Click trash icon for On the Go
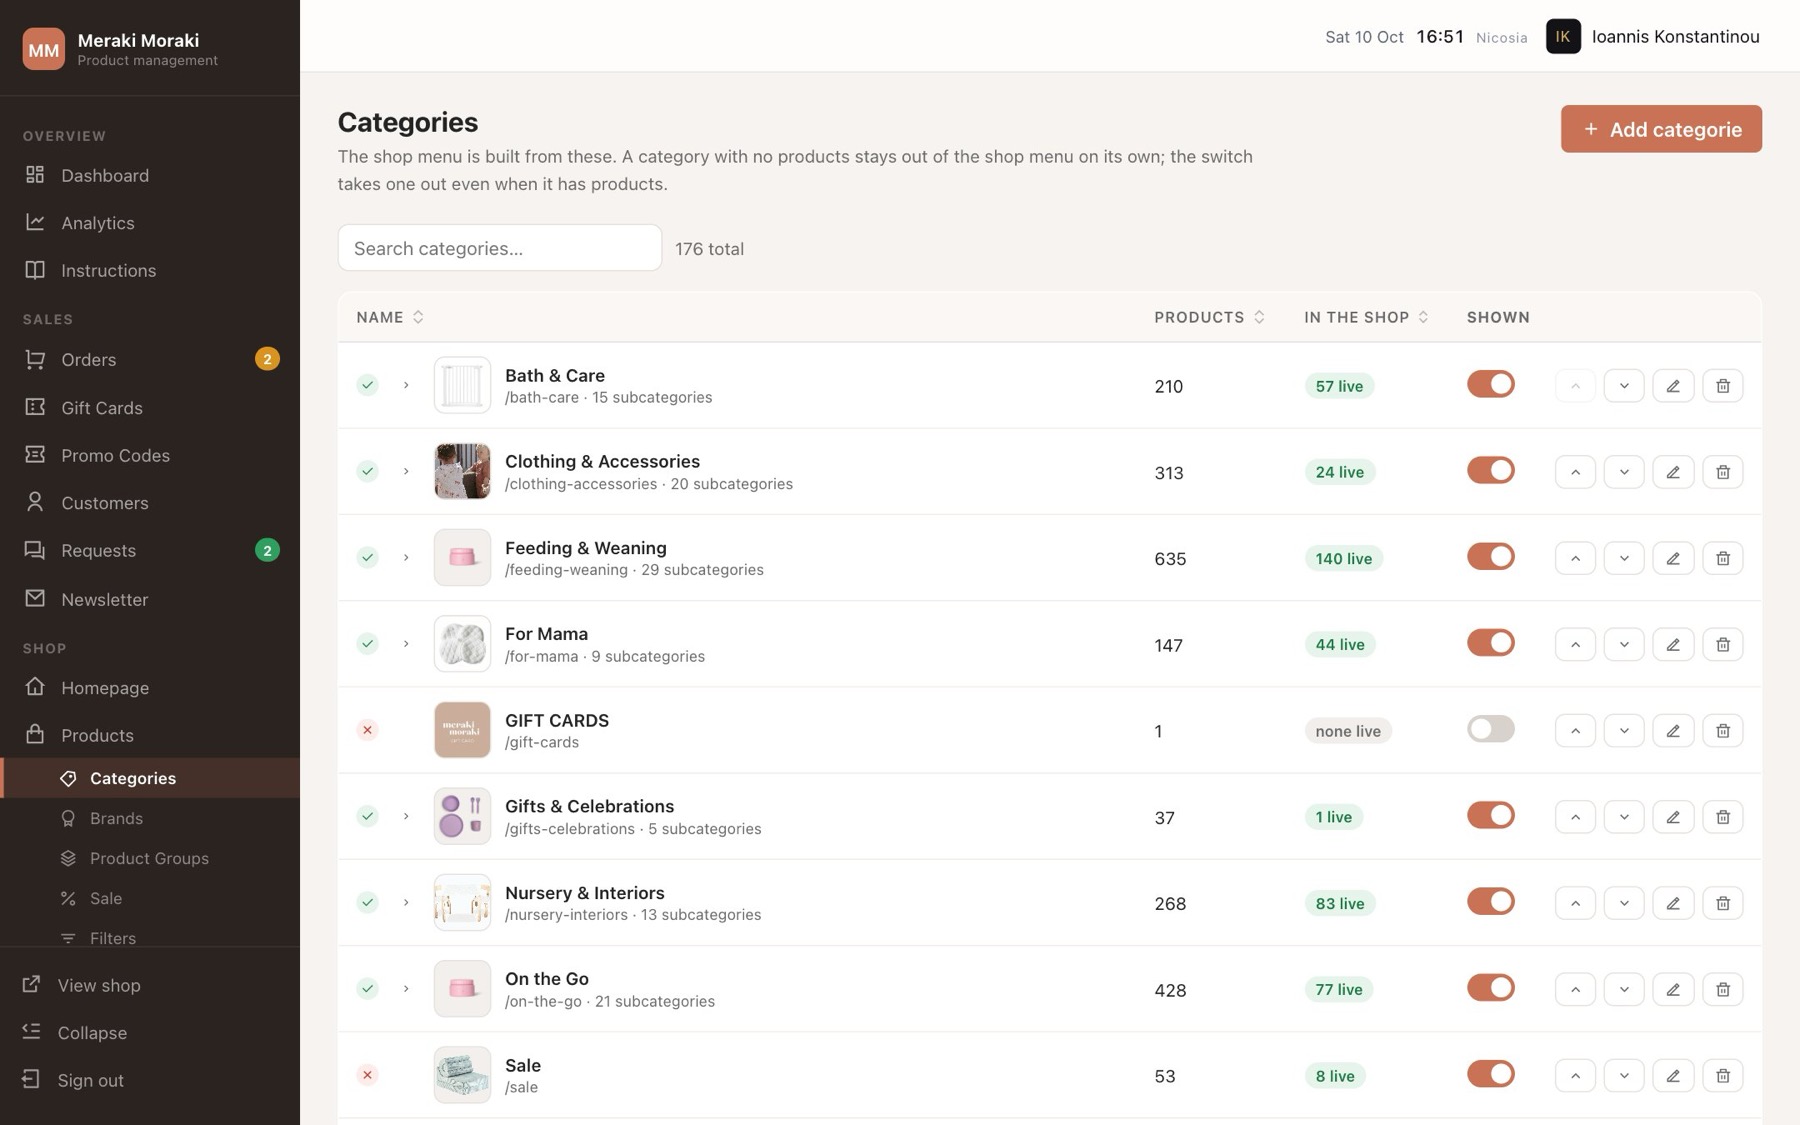Image resolution: width=1800 pixels, height=1125 pixels. [1723, 990]
